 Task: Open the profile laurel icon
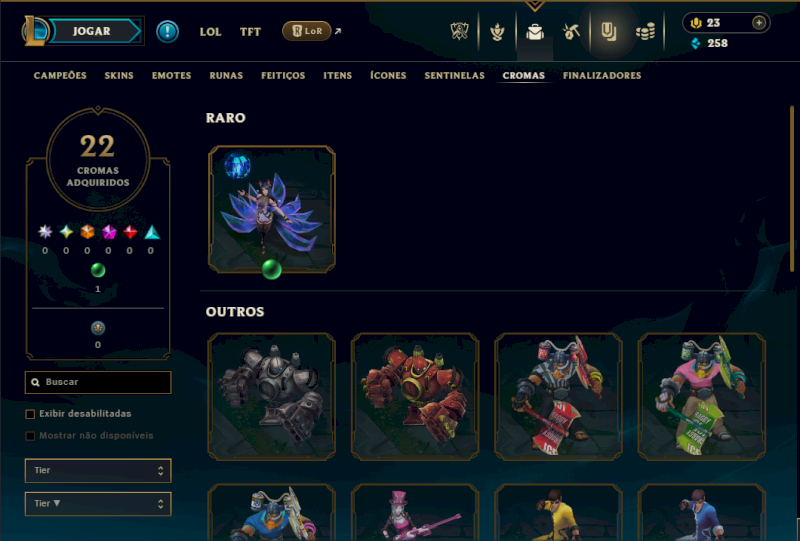pos(497,32)
